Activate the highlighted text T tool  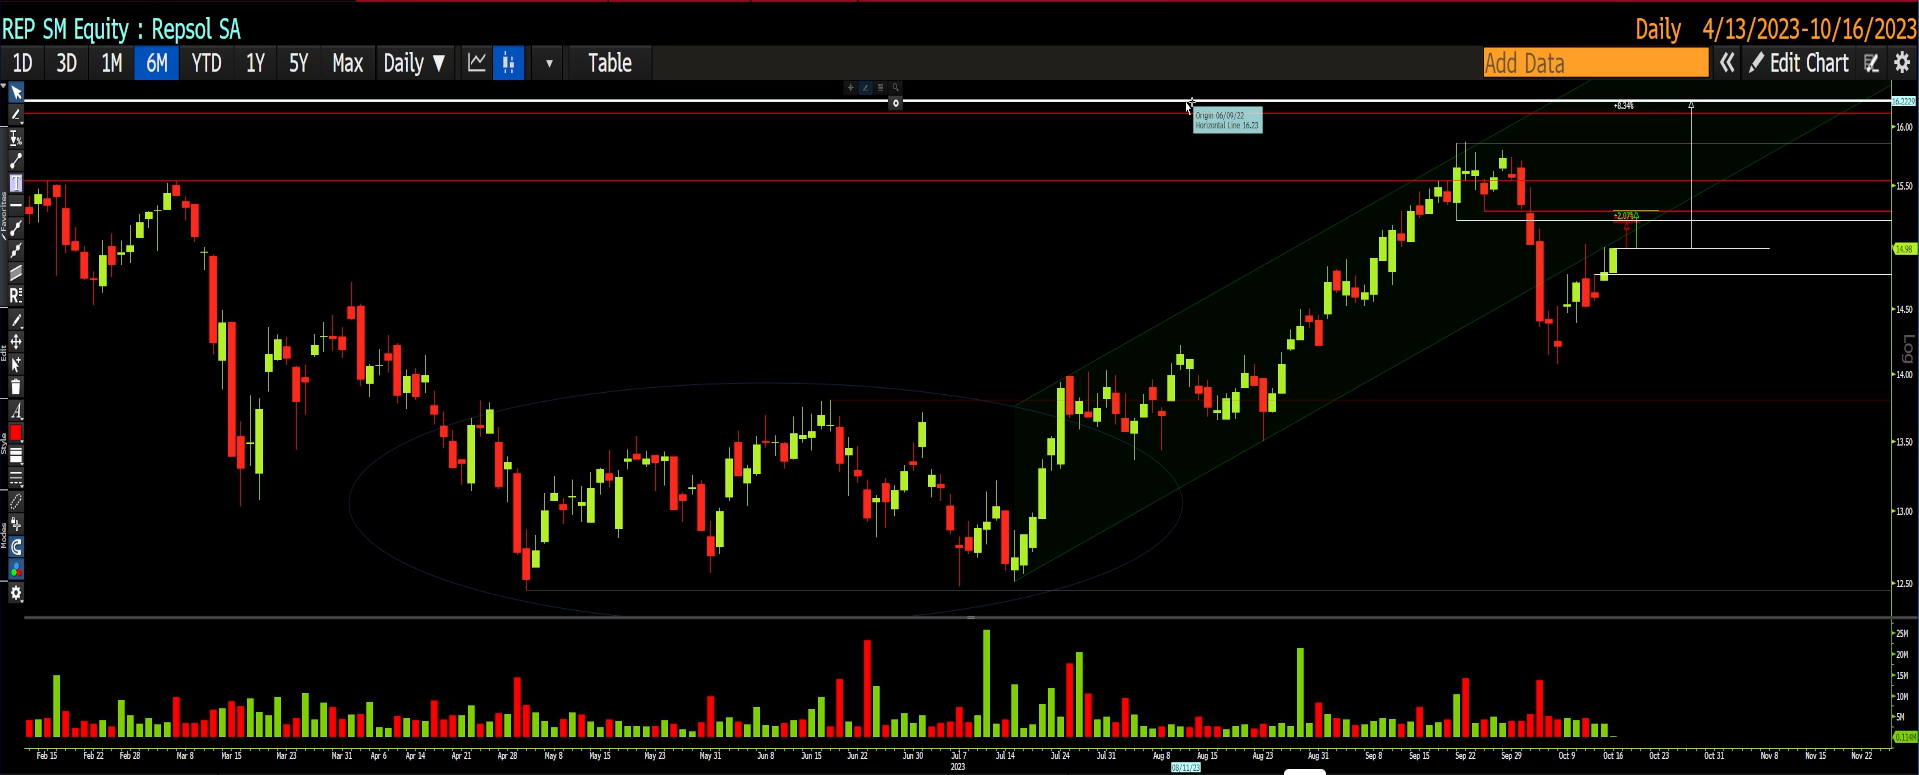(x=16, y=183)
